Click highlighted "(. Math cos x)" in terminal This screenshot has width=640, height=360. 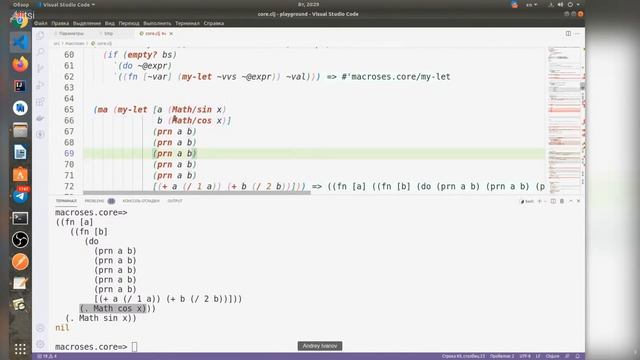113,309
